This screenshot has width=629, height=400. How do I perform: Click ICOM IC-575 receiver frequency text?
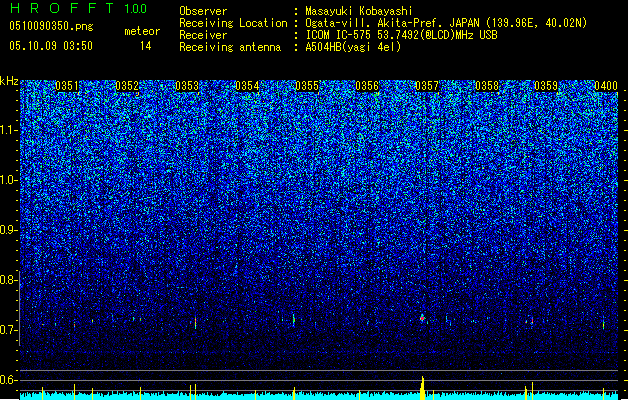tap(401, 35)
